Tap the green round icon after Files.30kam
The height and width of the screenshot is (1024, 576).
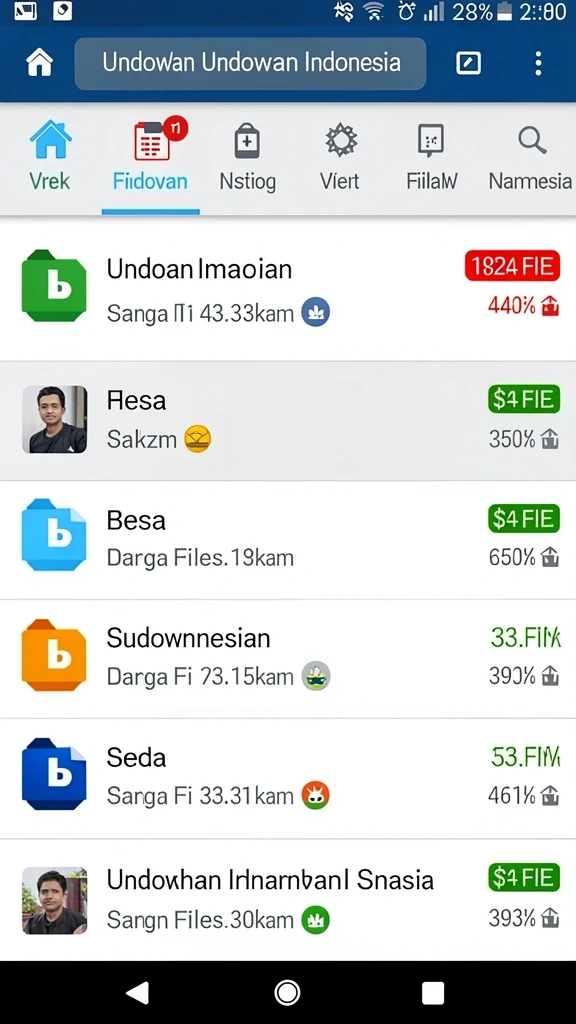point(315,920)
